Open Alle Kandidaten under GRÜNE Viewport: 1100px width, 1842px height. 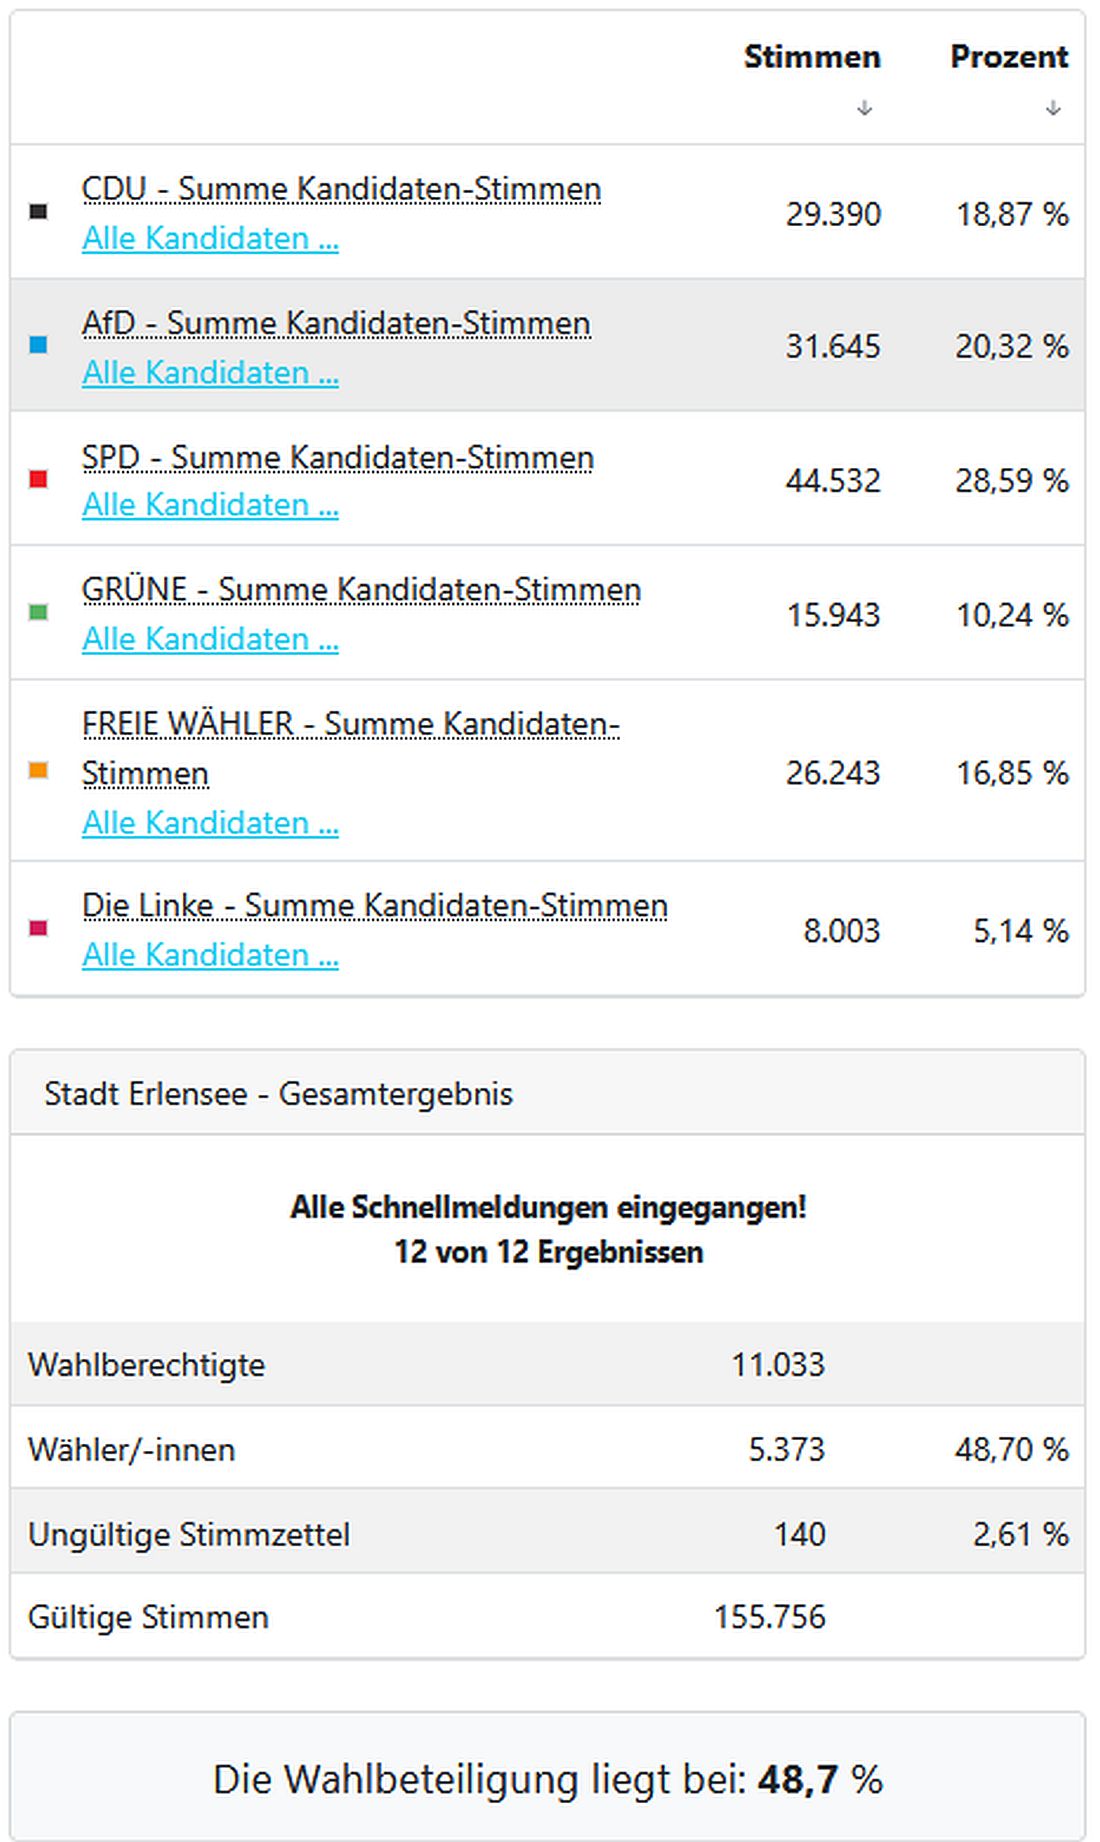pos(210,638)
